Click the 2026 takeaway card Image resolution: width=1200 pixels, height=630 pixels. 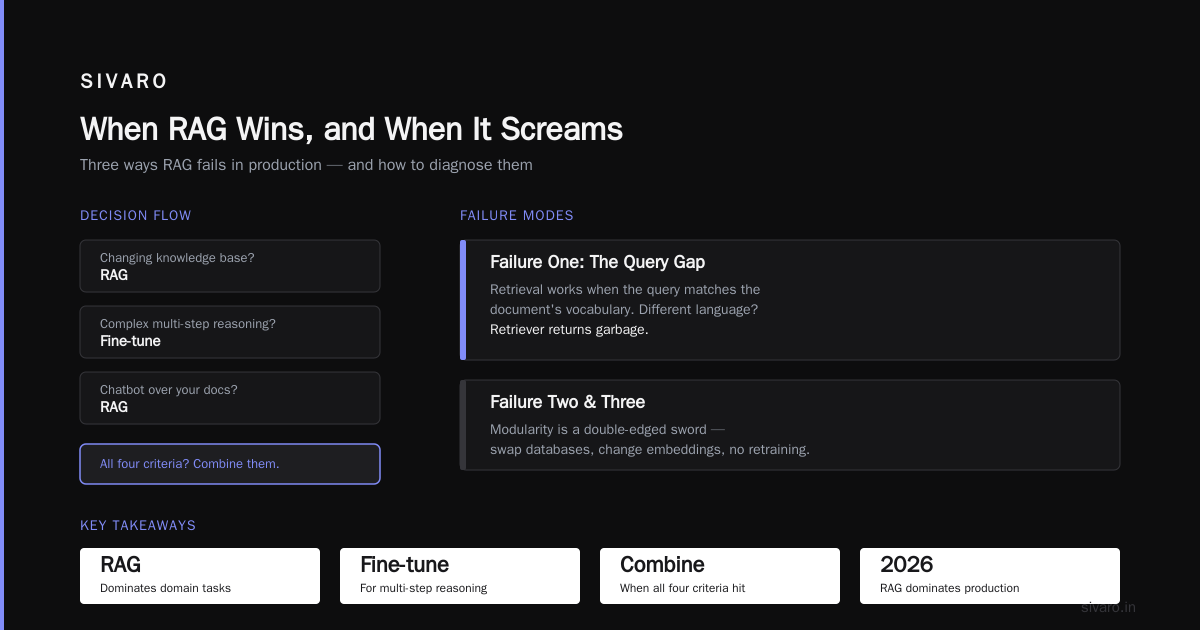[990, 576]
